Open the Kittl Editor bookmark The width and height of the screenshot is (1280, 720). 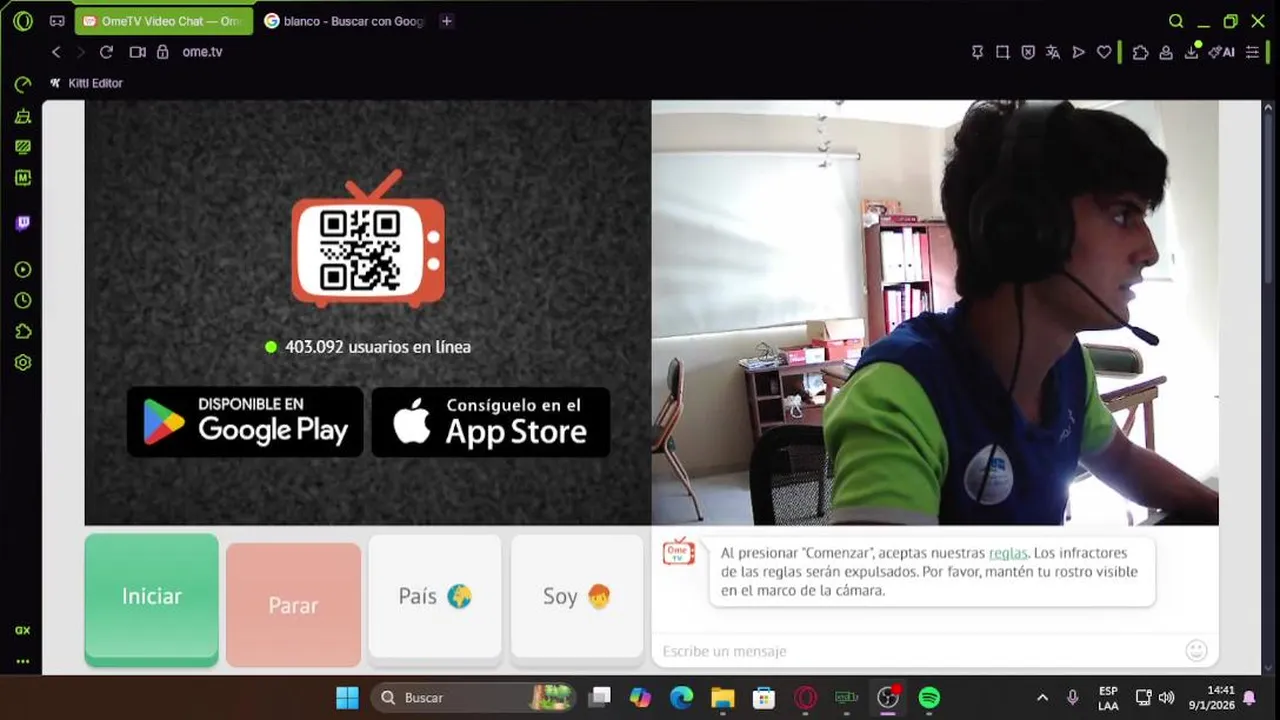[x=86, y=83]
